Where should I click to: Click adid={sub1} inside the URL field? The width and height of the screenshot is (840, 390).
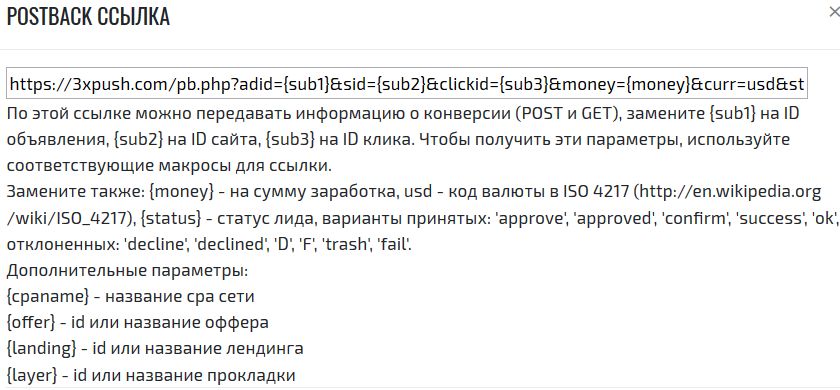click(287, 84)
